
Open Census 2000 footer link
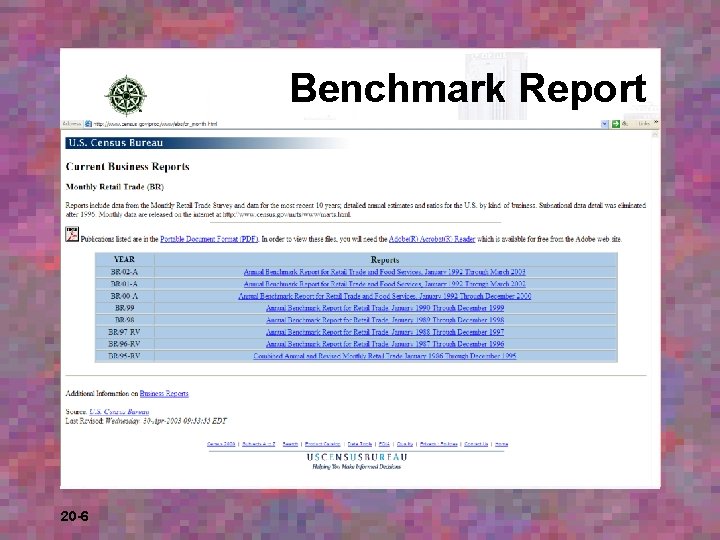click(221, 444)
